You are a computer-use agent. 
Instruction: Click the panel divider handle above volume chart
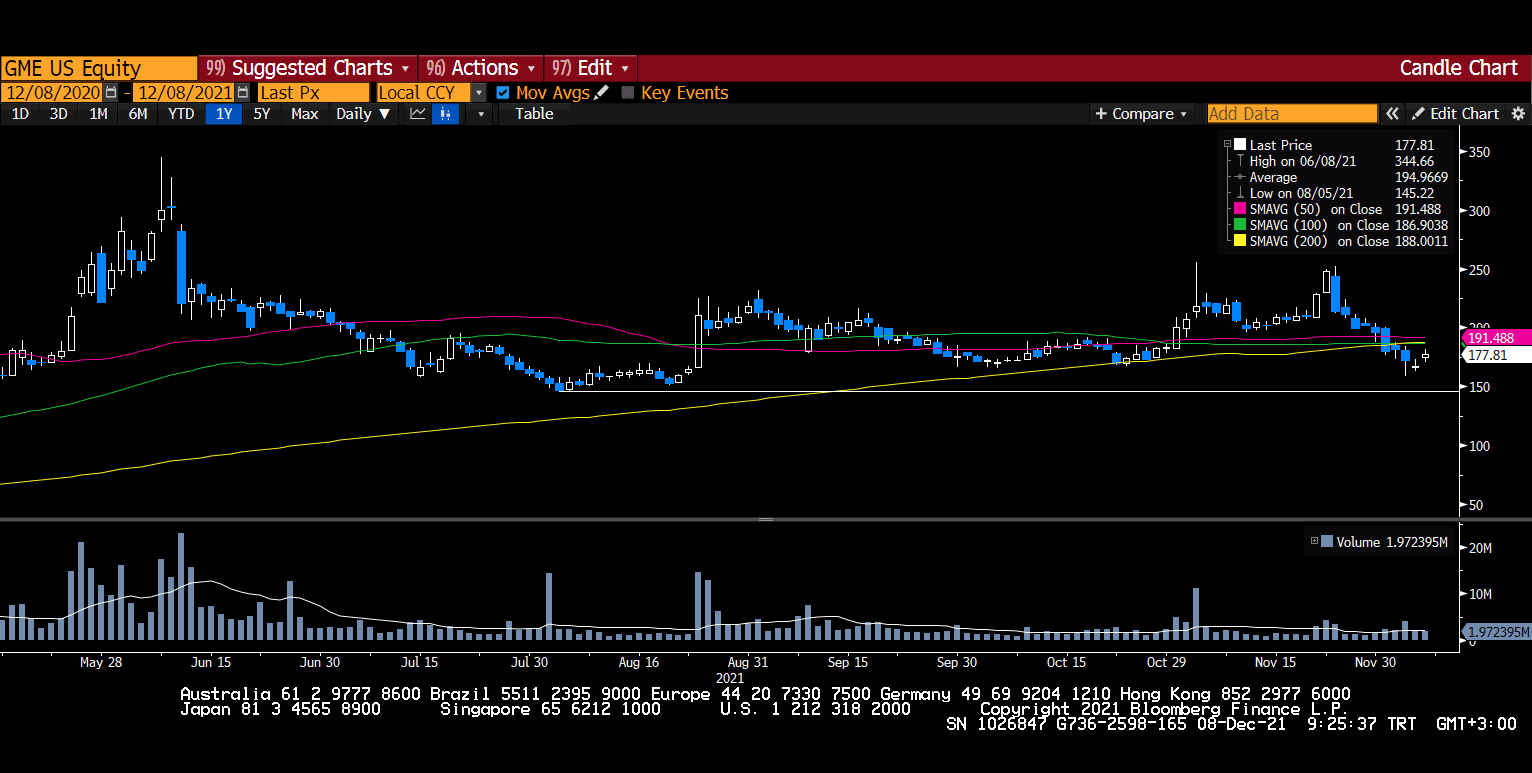pyautogui.click(x=766, y=519)
